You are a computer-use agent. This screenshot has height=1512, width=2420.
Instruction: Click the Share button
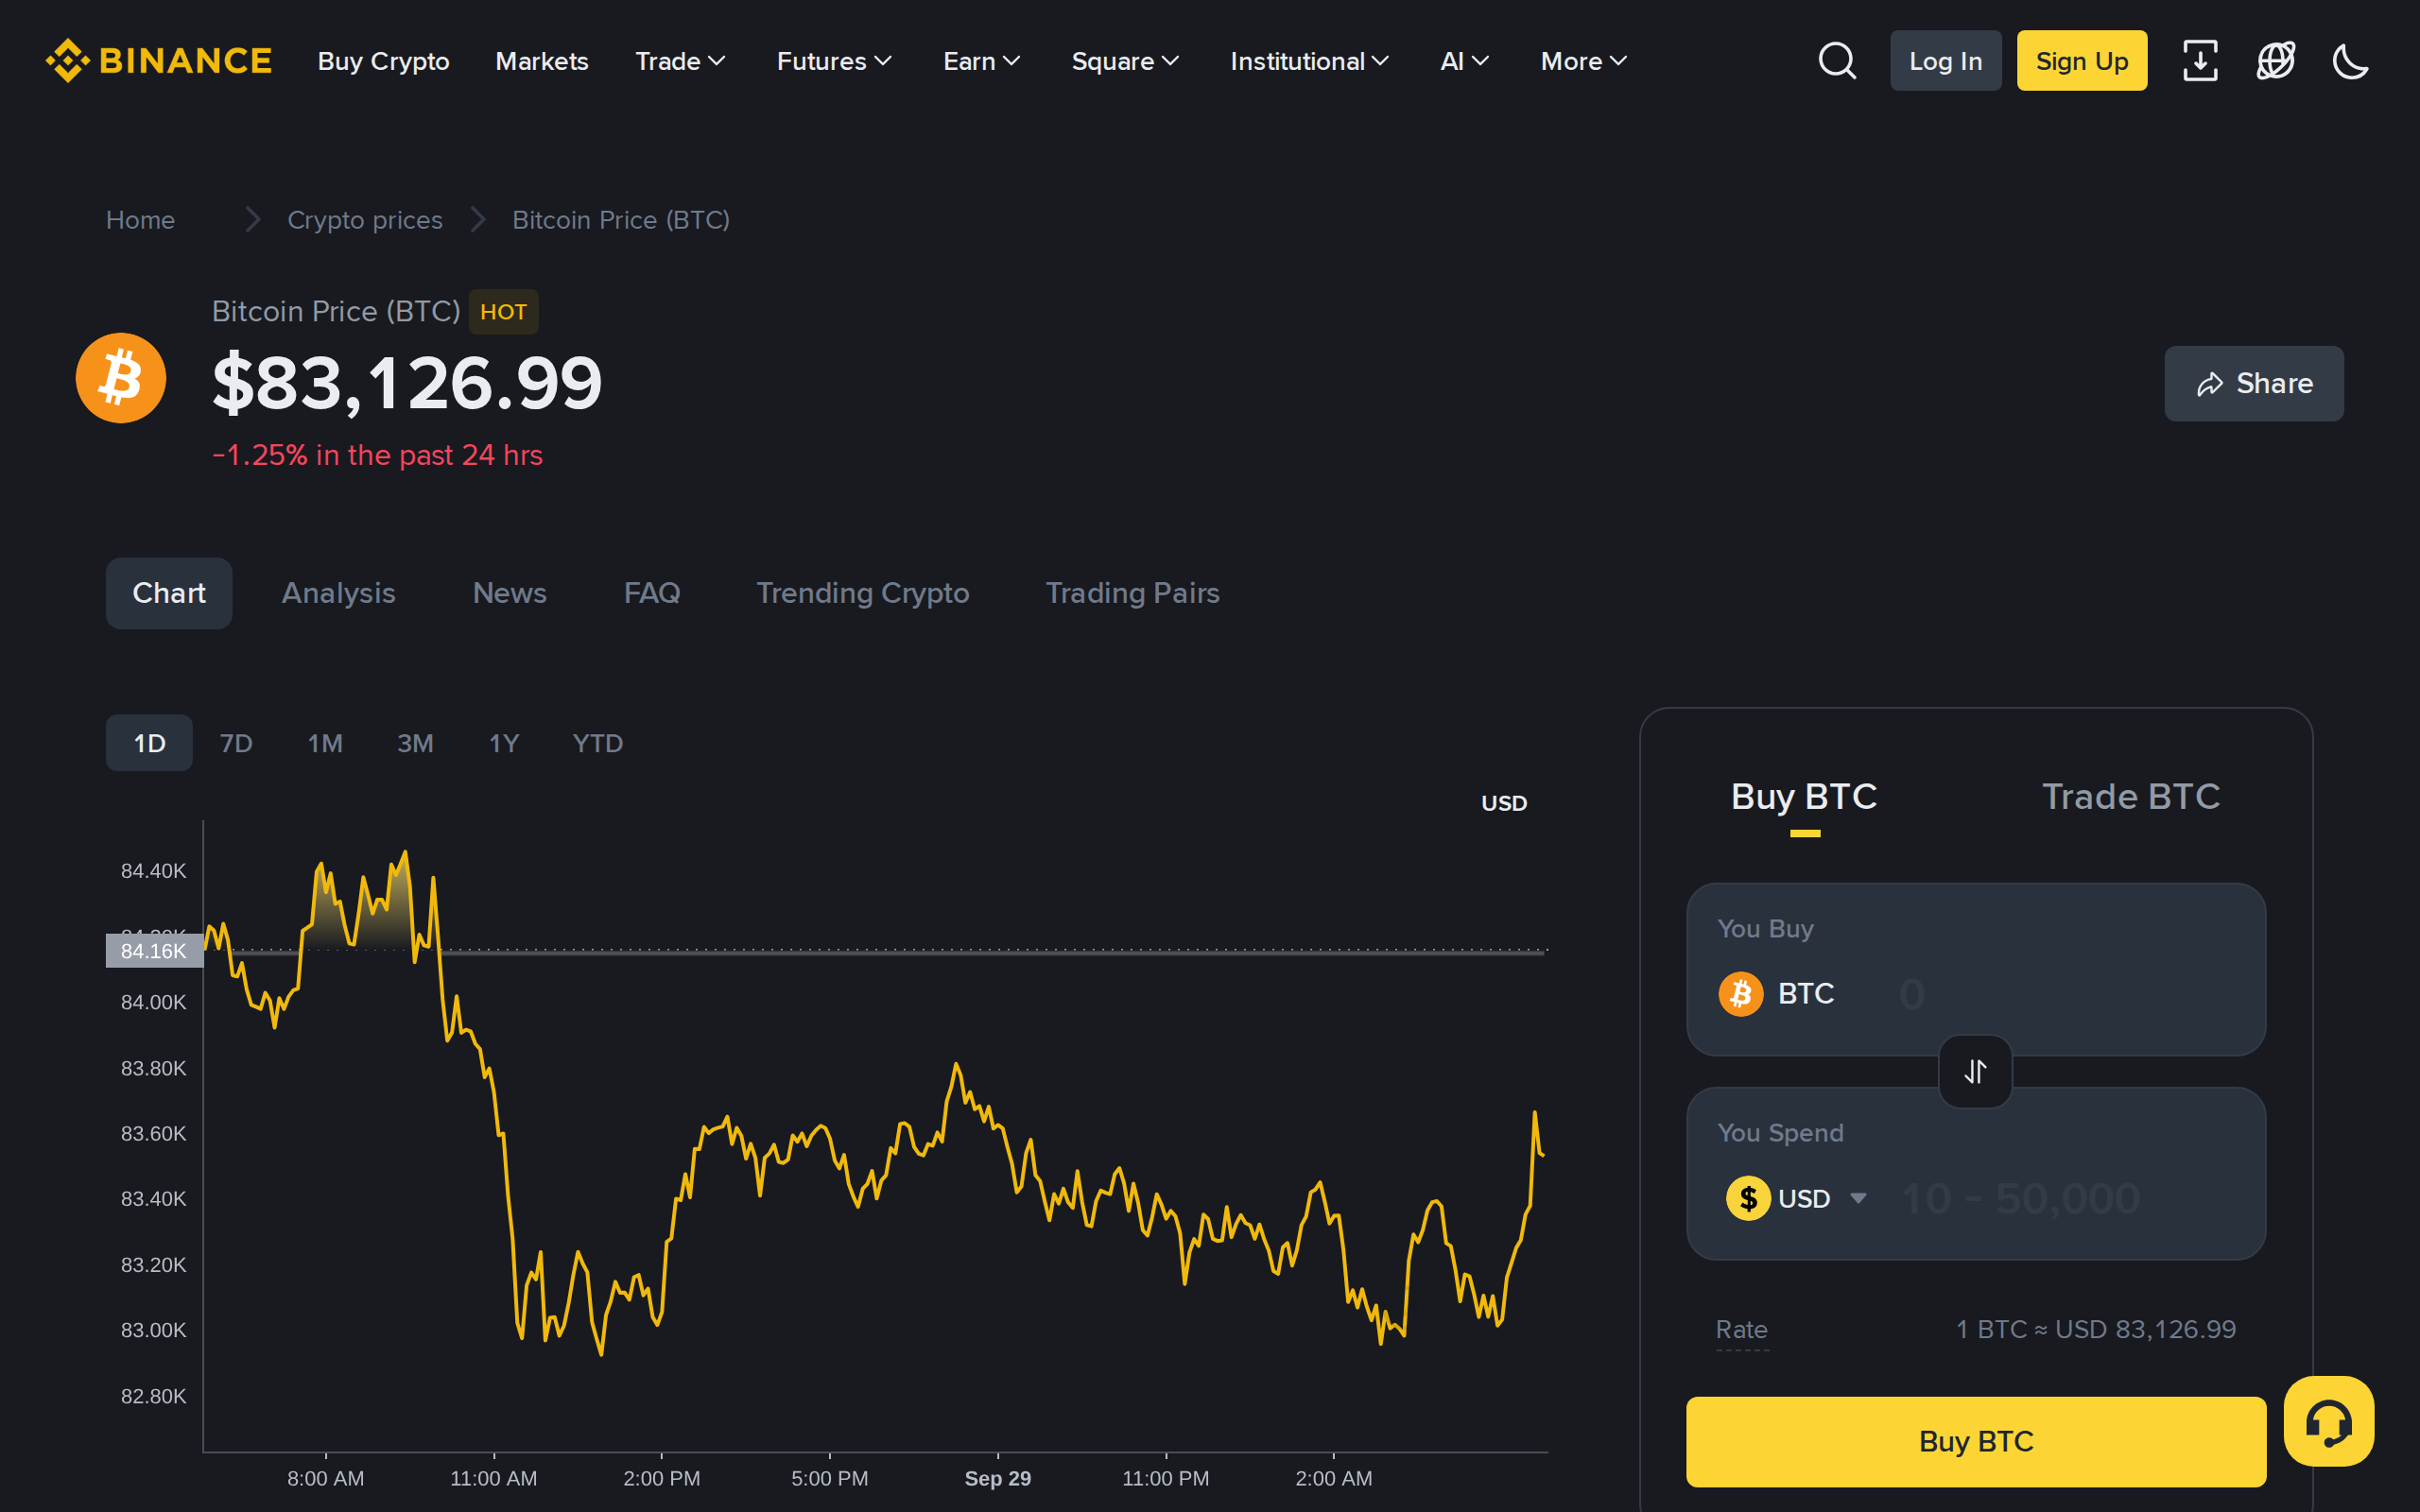(x=2253, y=384)
